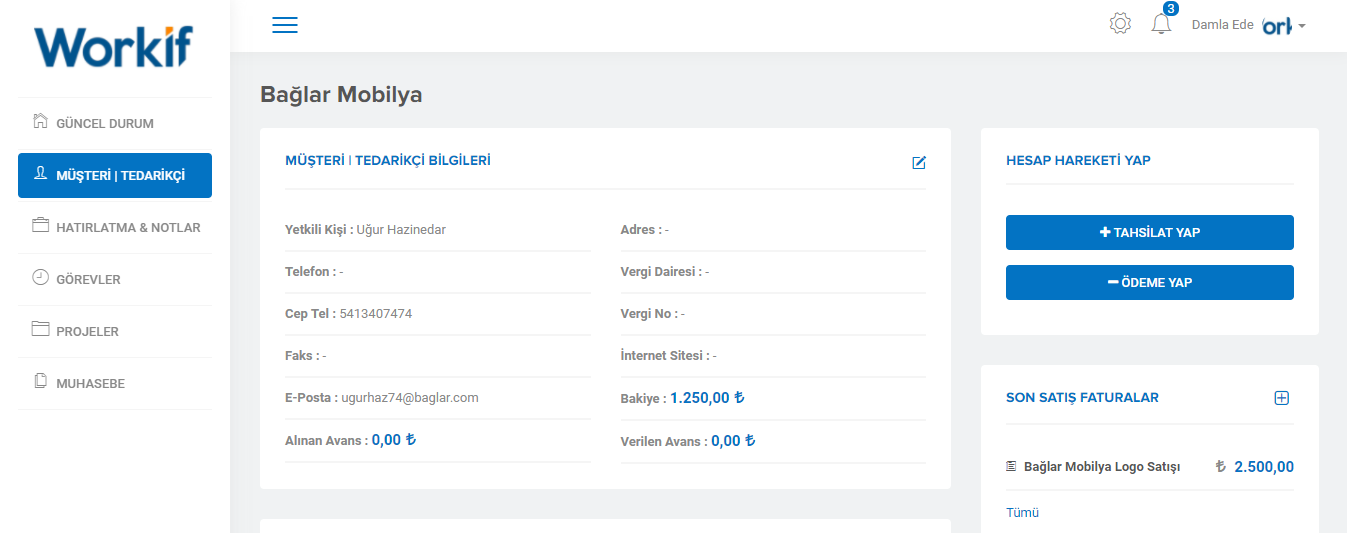Edit customer info via pencil icon
This screenshot has width=1347, height=533.
[919, 162]
